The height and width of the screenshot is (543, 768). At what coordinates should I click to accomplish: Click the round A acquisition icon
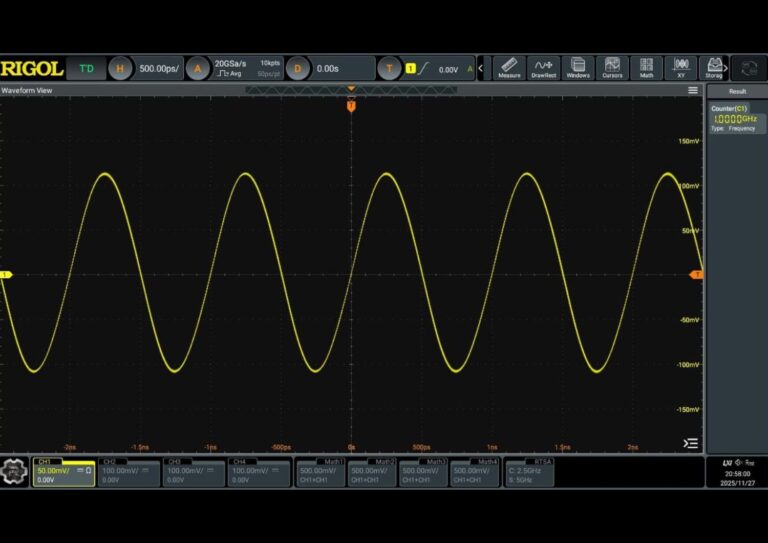[197, 69]
